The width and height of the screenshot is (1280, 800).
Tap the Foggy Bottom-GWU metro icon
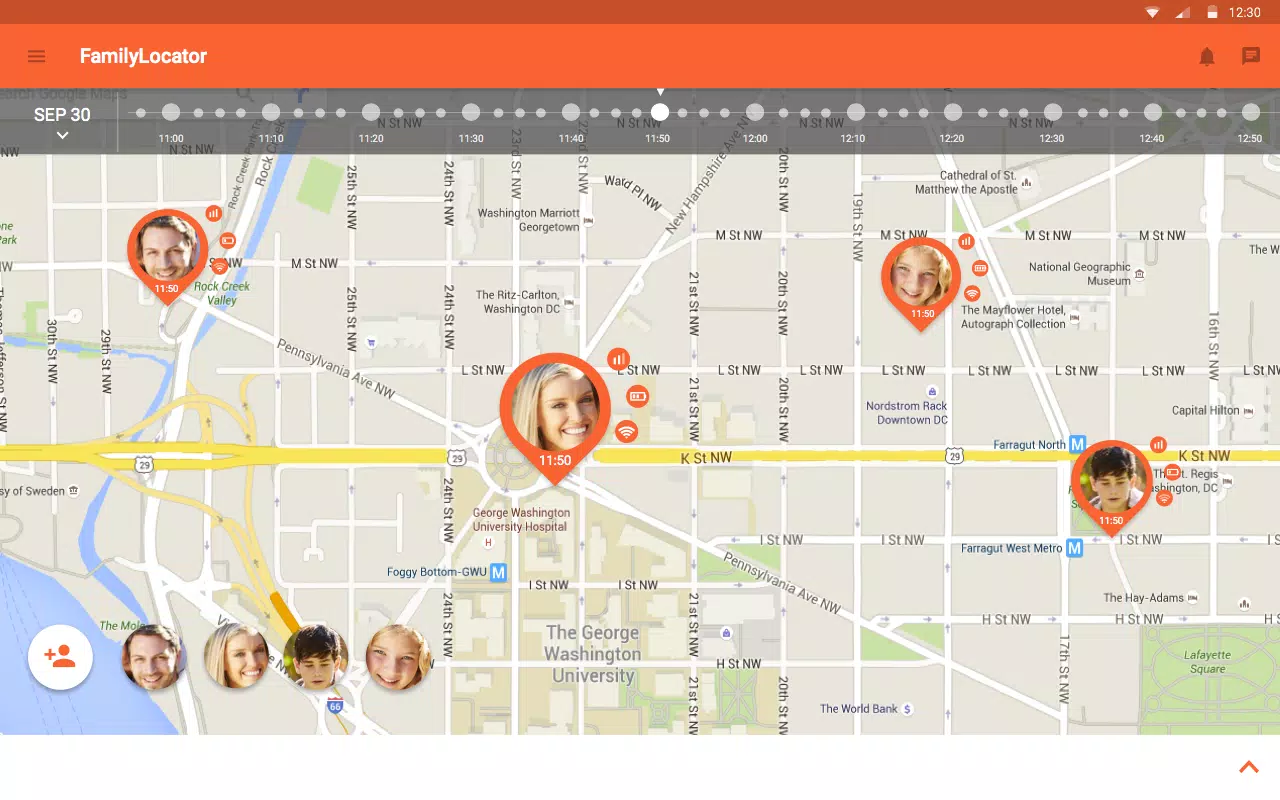[498, 573]
